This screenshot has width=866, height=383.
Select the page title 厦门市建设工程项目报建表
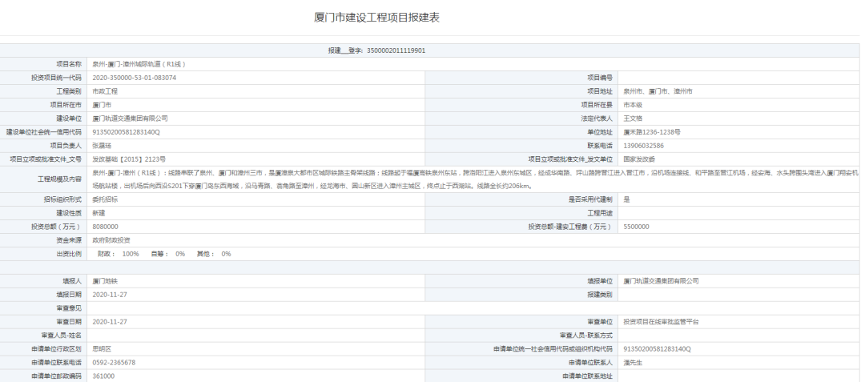coord(377,18)
